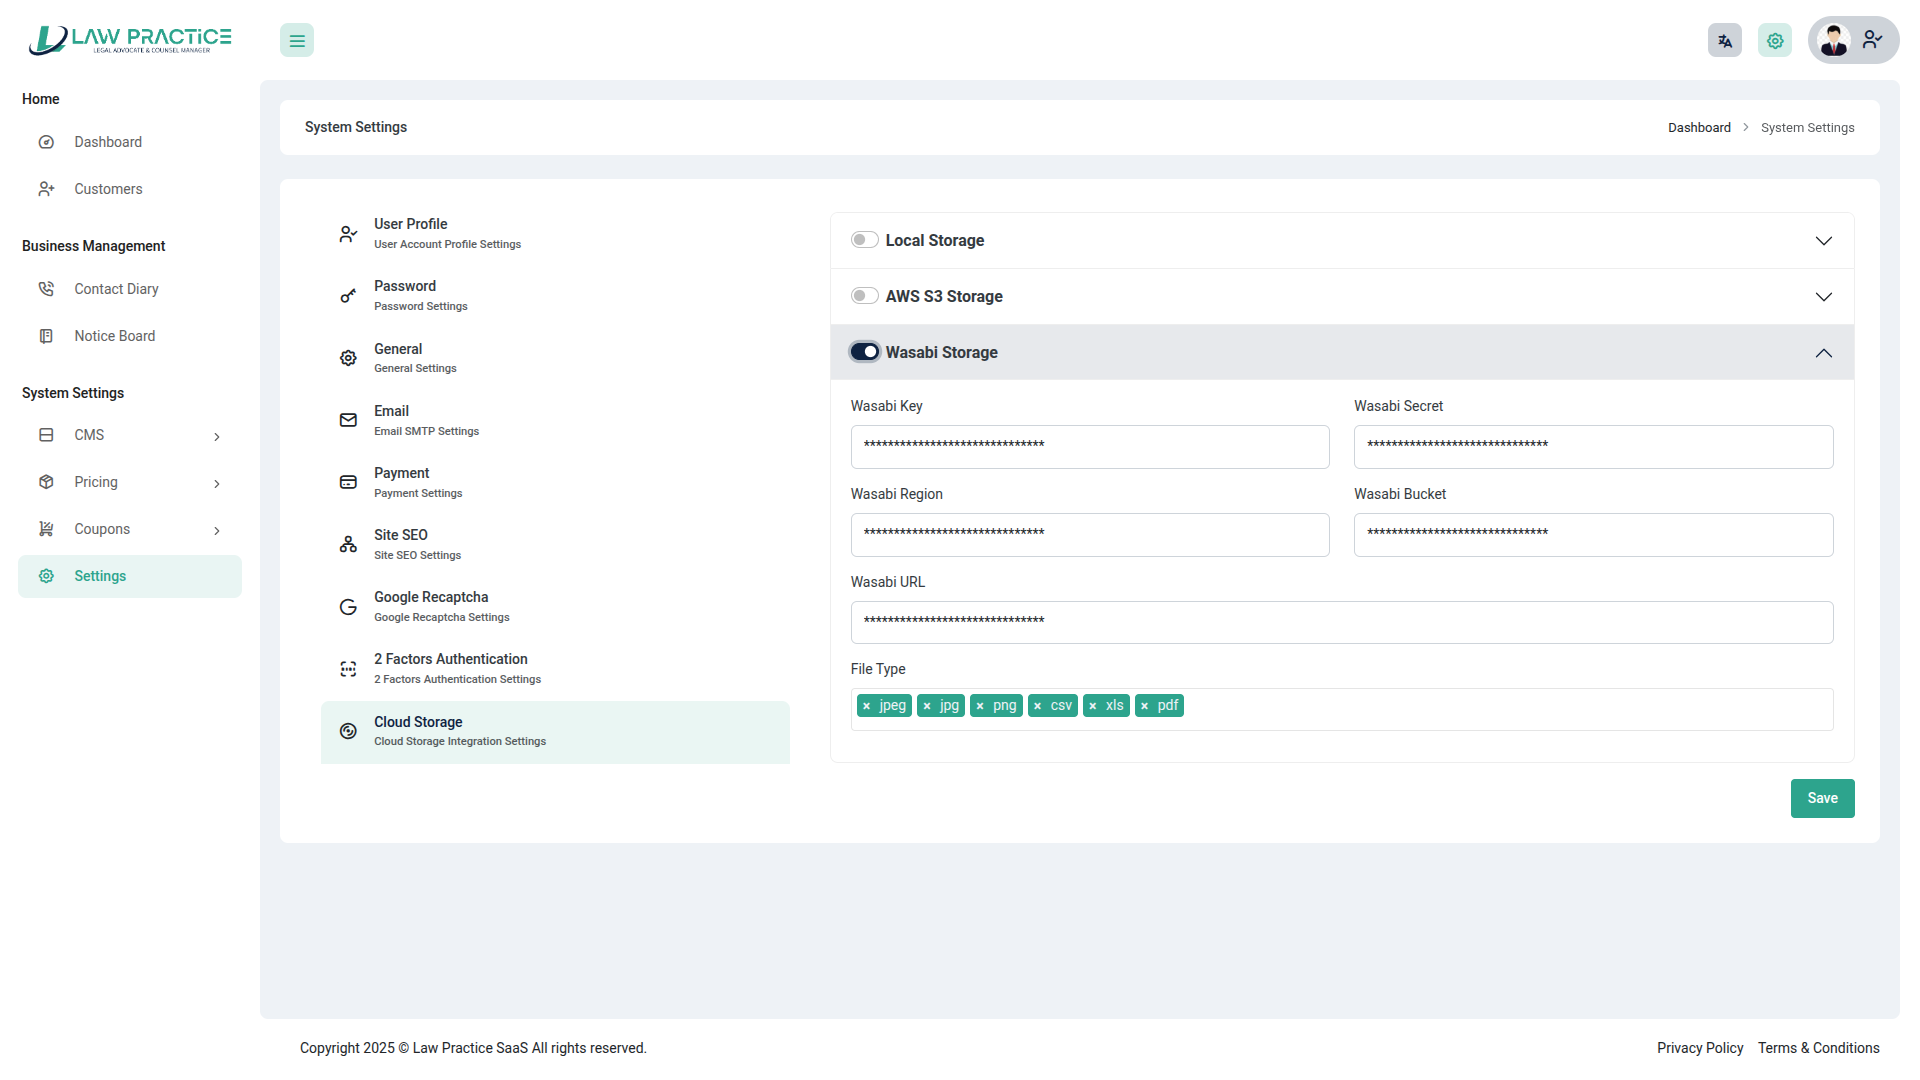The image size is (1920, 1080).
Task: Open the Privacy Policy link
Action: click(1699, 1048)
